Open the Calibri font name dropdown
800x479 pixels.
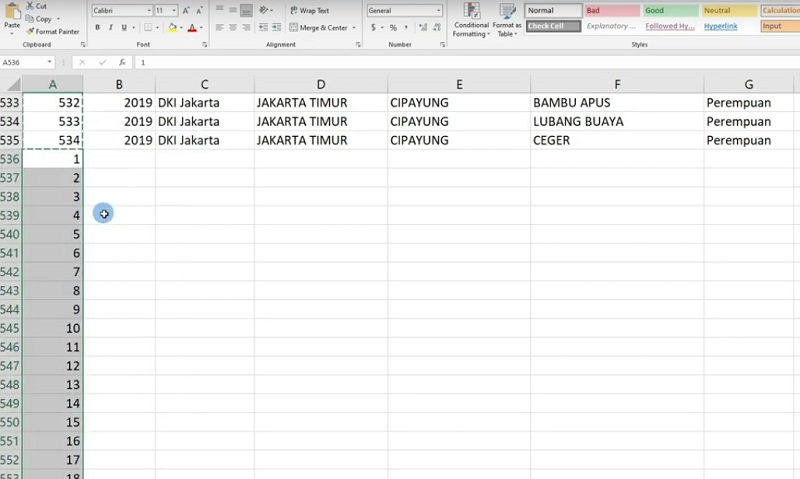click(x=148, y=11)
